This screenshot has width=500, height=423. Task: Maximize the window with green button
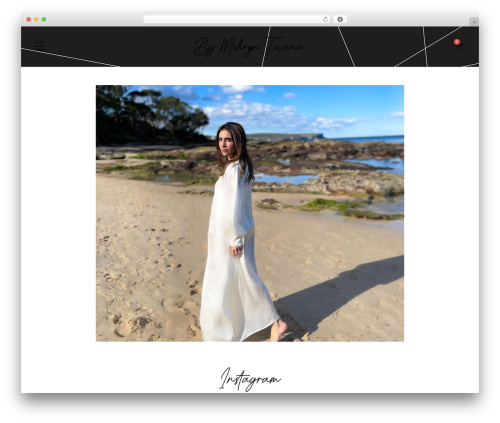coord(44,20)
